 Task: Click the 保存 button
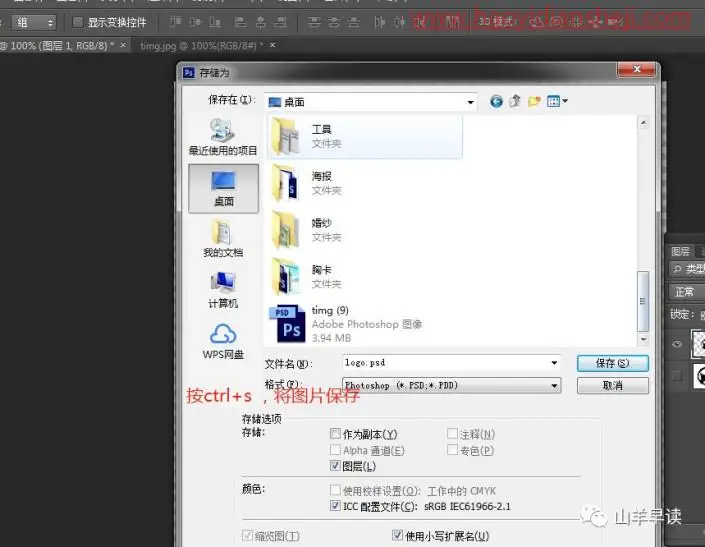pos(612,363)
